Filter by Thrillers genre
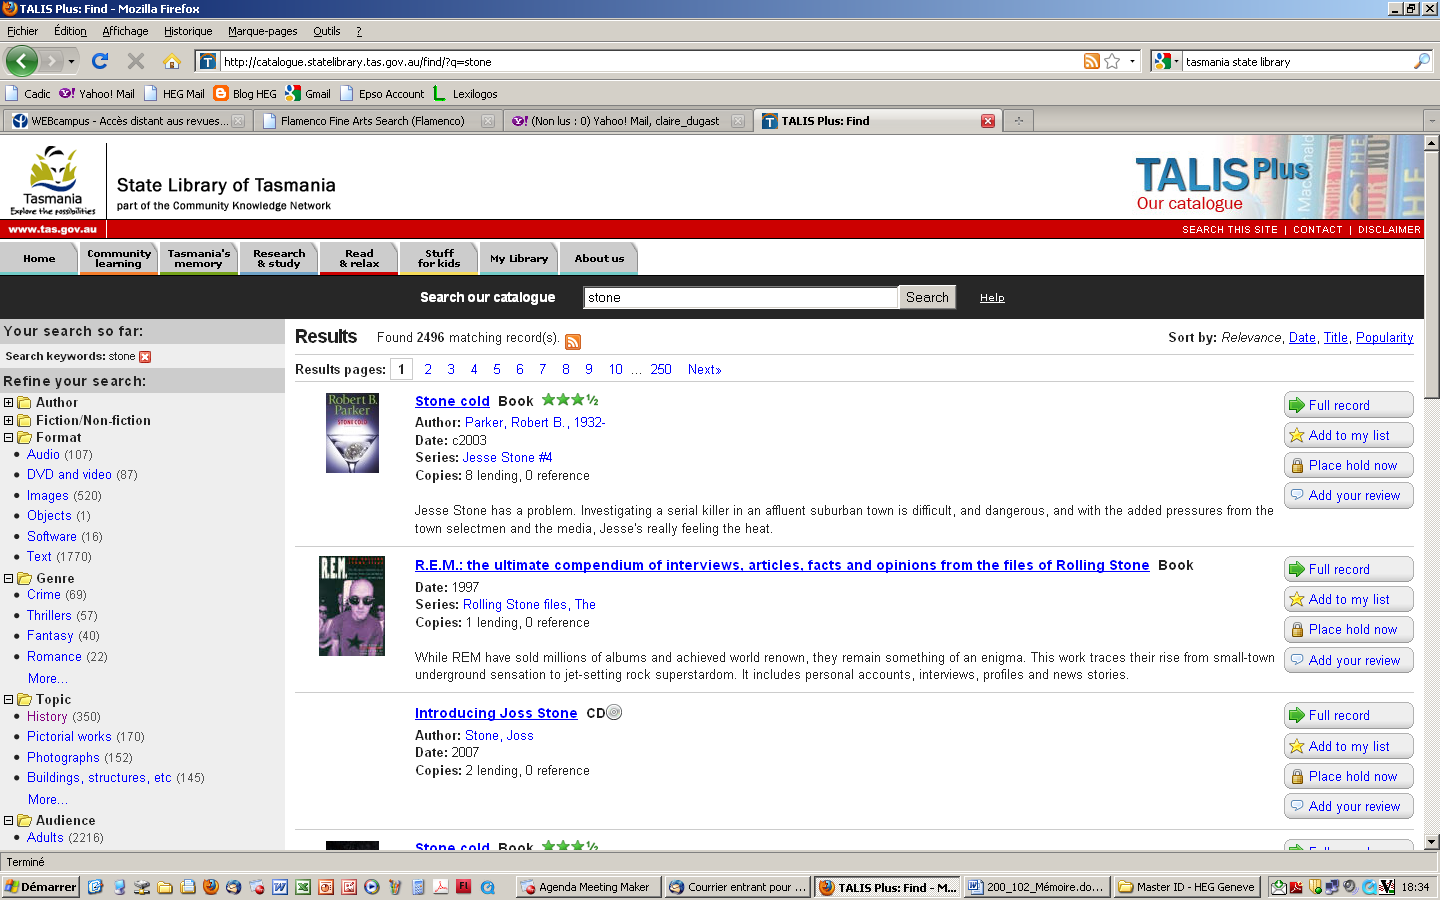 click(49, 616)
